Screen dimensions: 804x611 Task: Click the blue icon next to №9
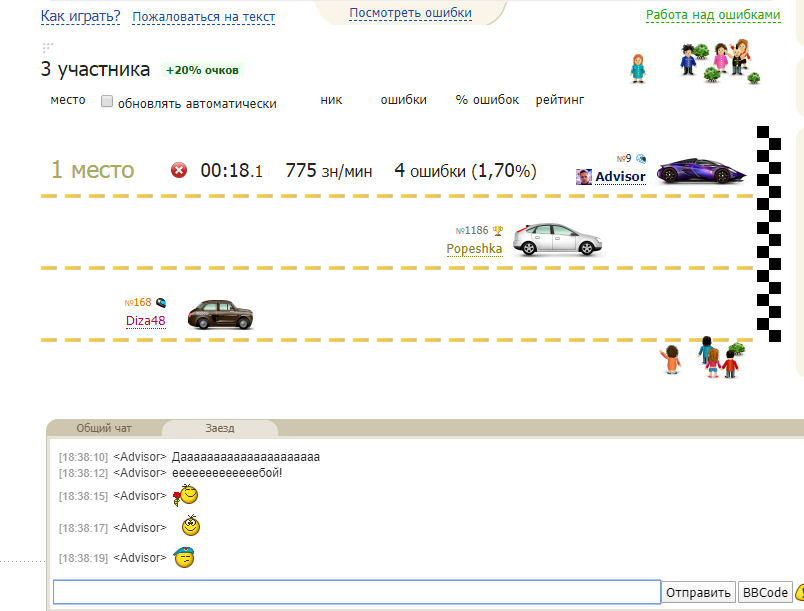coord(641,159)
